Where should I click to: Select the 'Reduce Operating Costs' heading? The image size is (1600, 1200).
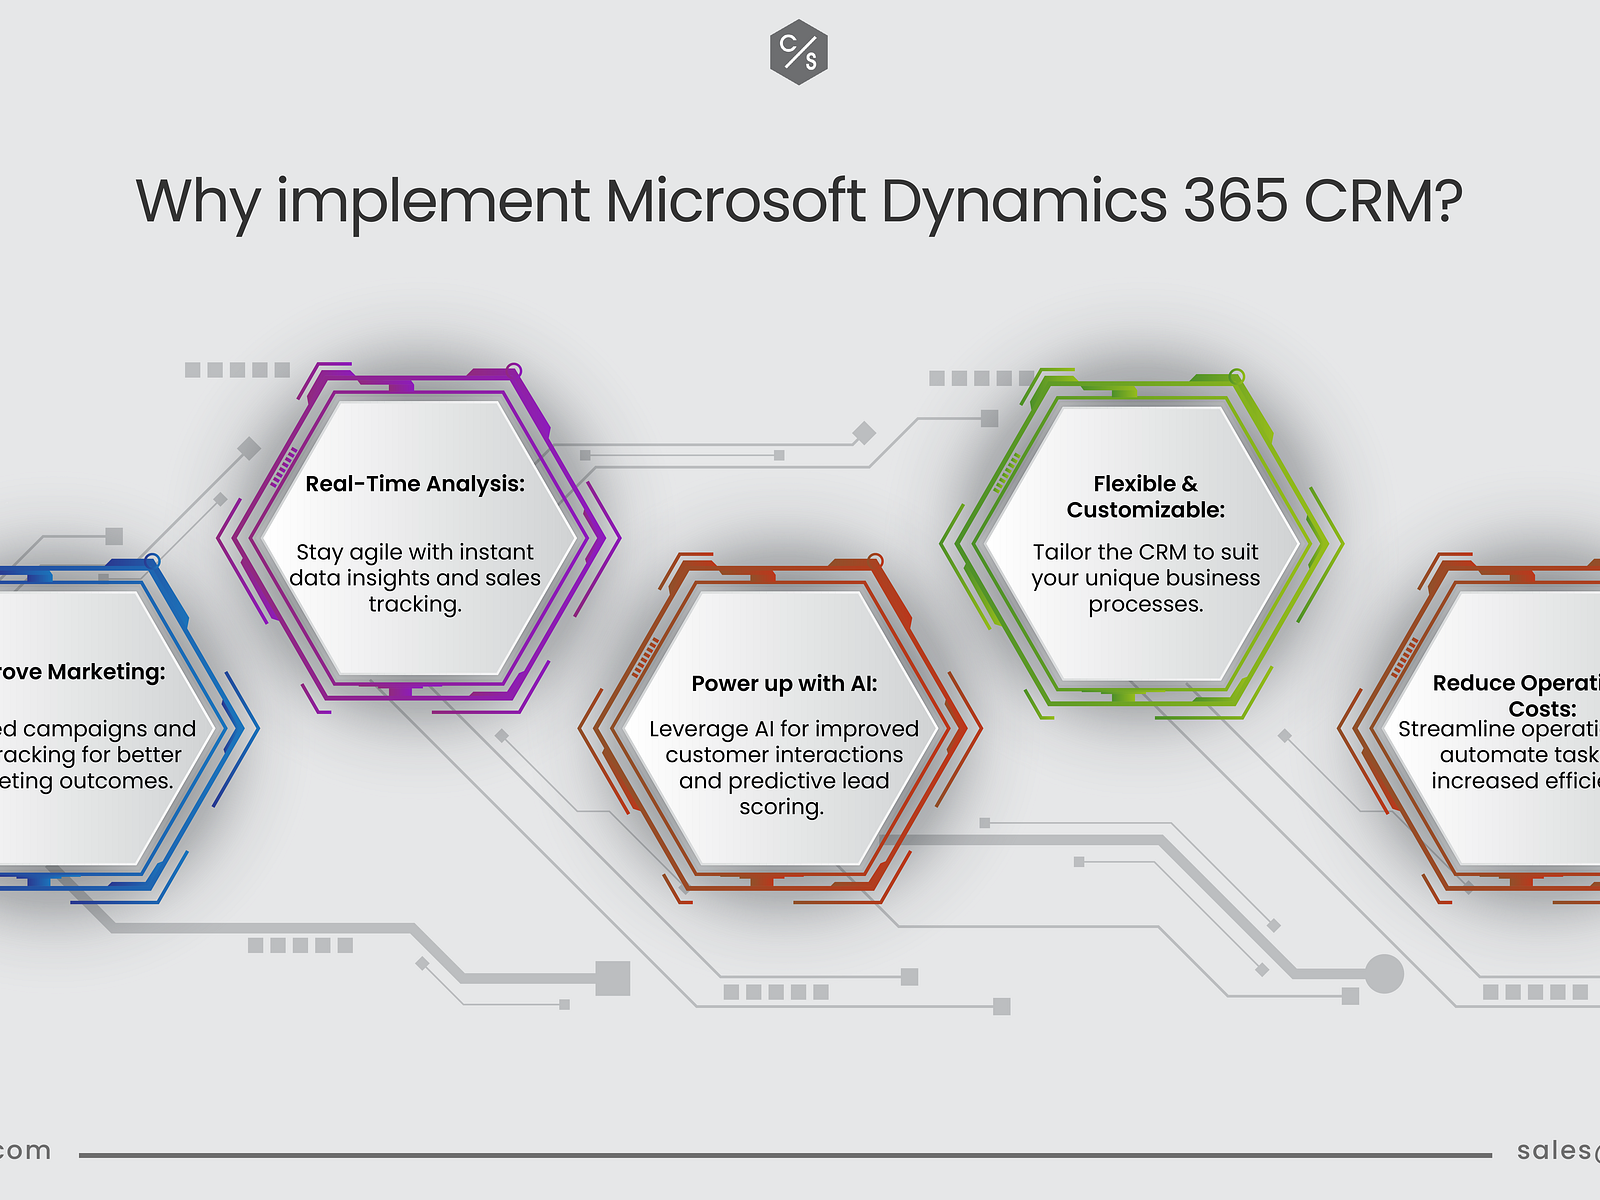tap(1516, 696)
